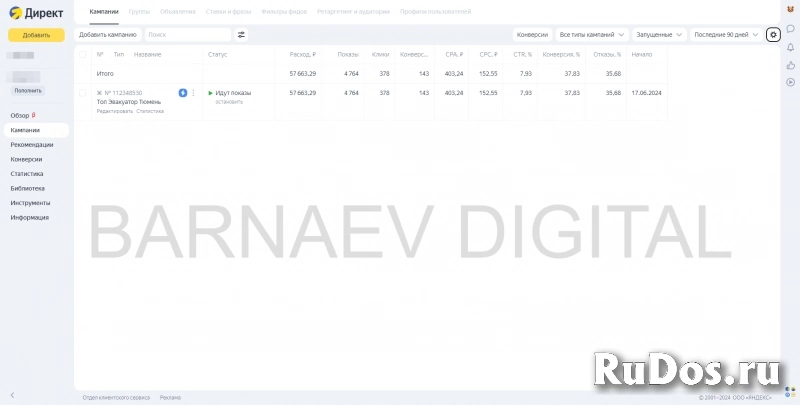Viewport: 800px width, 405px height.
Task: Click the Итого totals row label
Action: coord(105,74)
